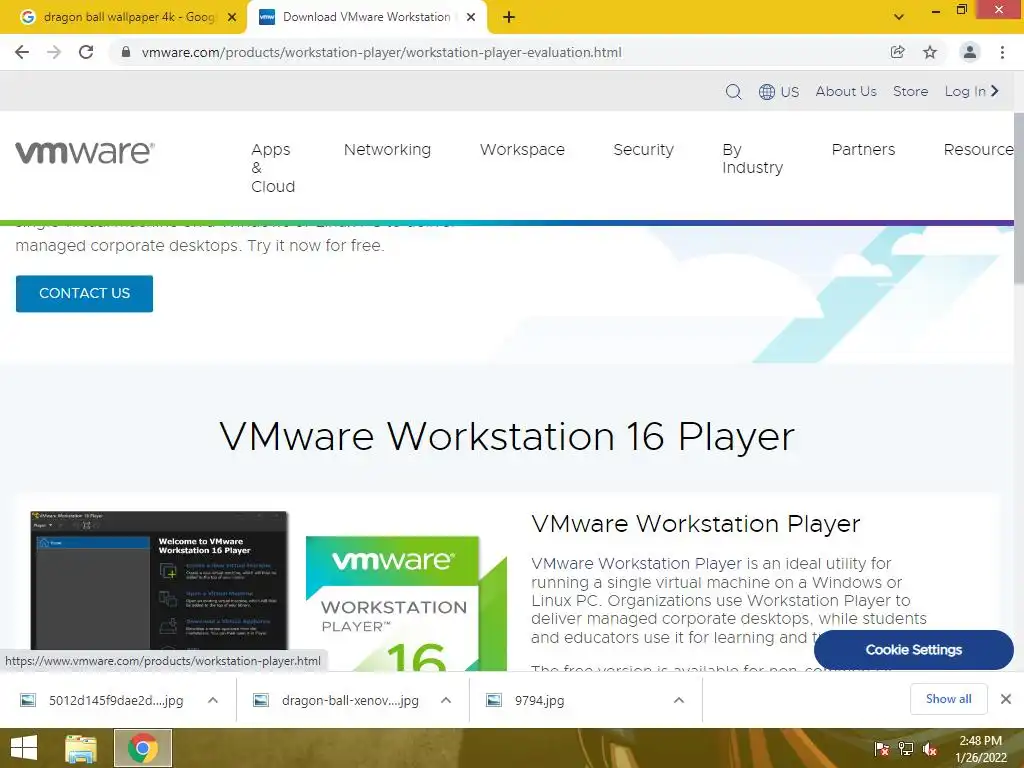Click the Chrome taskbar icon
The width and height of the screenshot is (1024, 768).
coord(143,748)
